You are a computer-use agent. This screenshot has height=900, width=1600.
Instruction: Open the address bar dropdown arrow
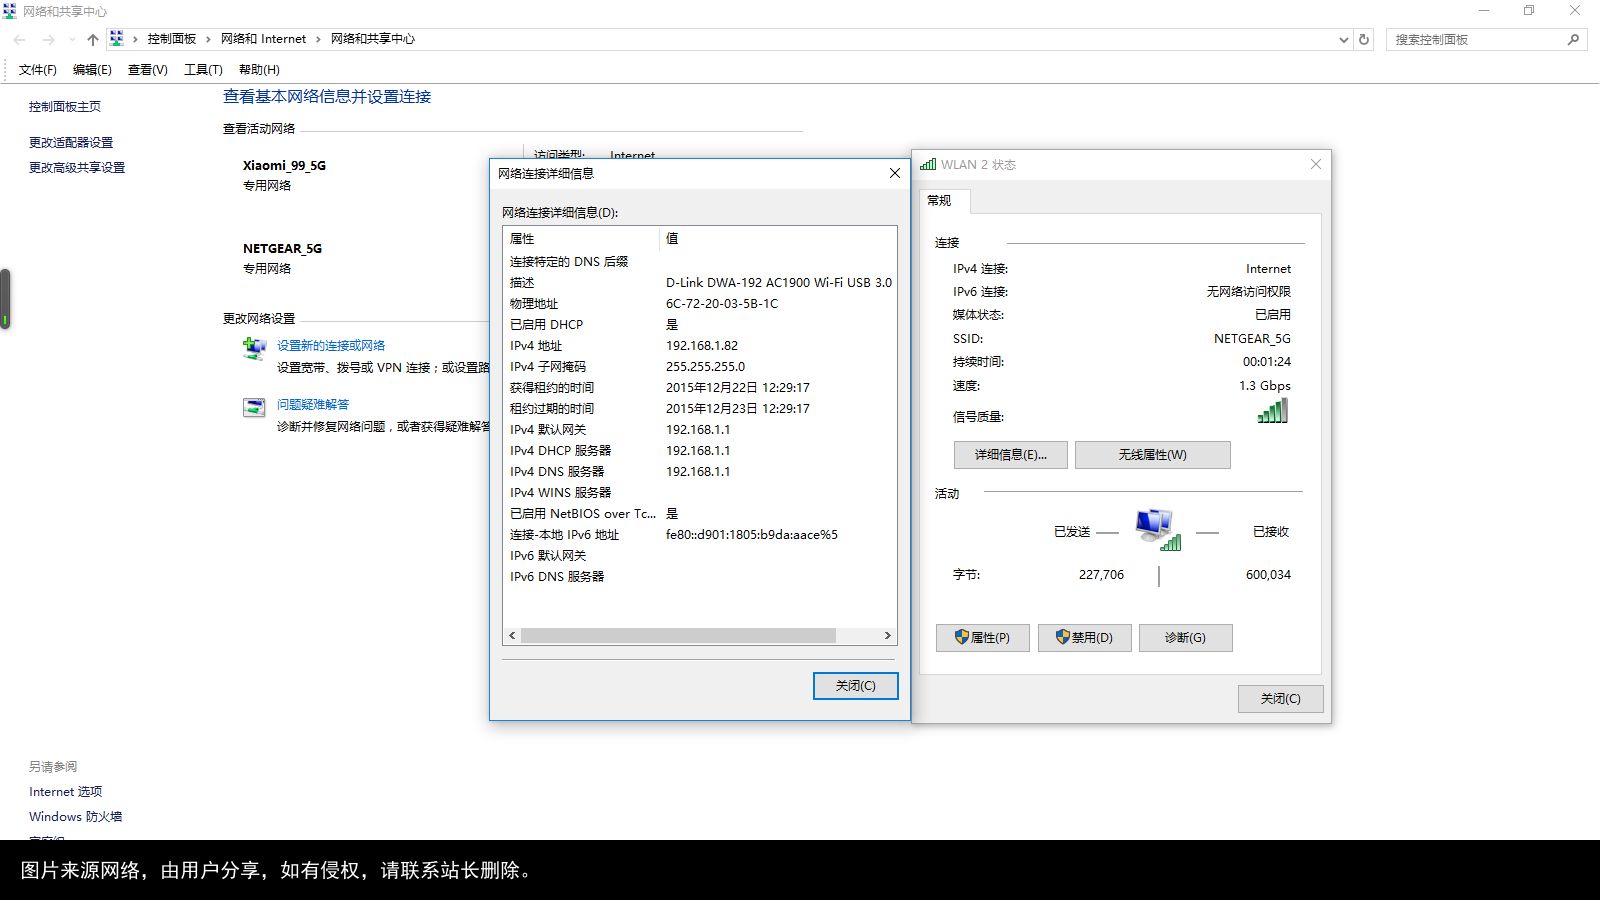(1344, 39)
